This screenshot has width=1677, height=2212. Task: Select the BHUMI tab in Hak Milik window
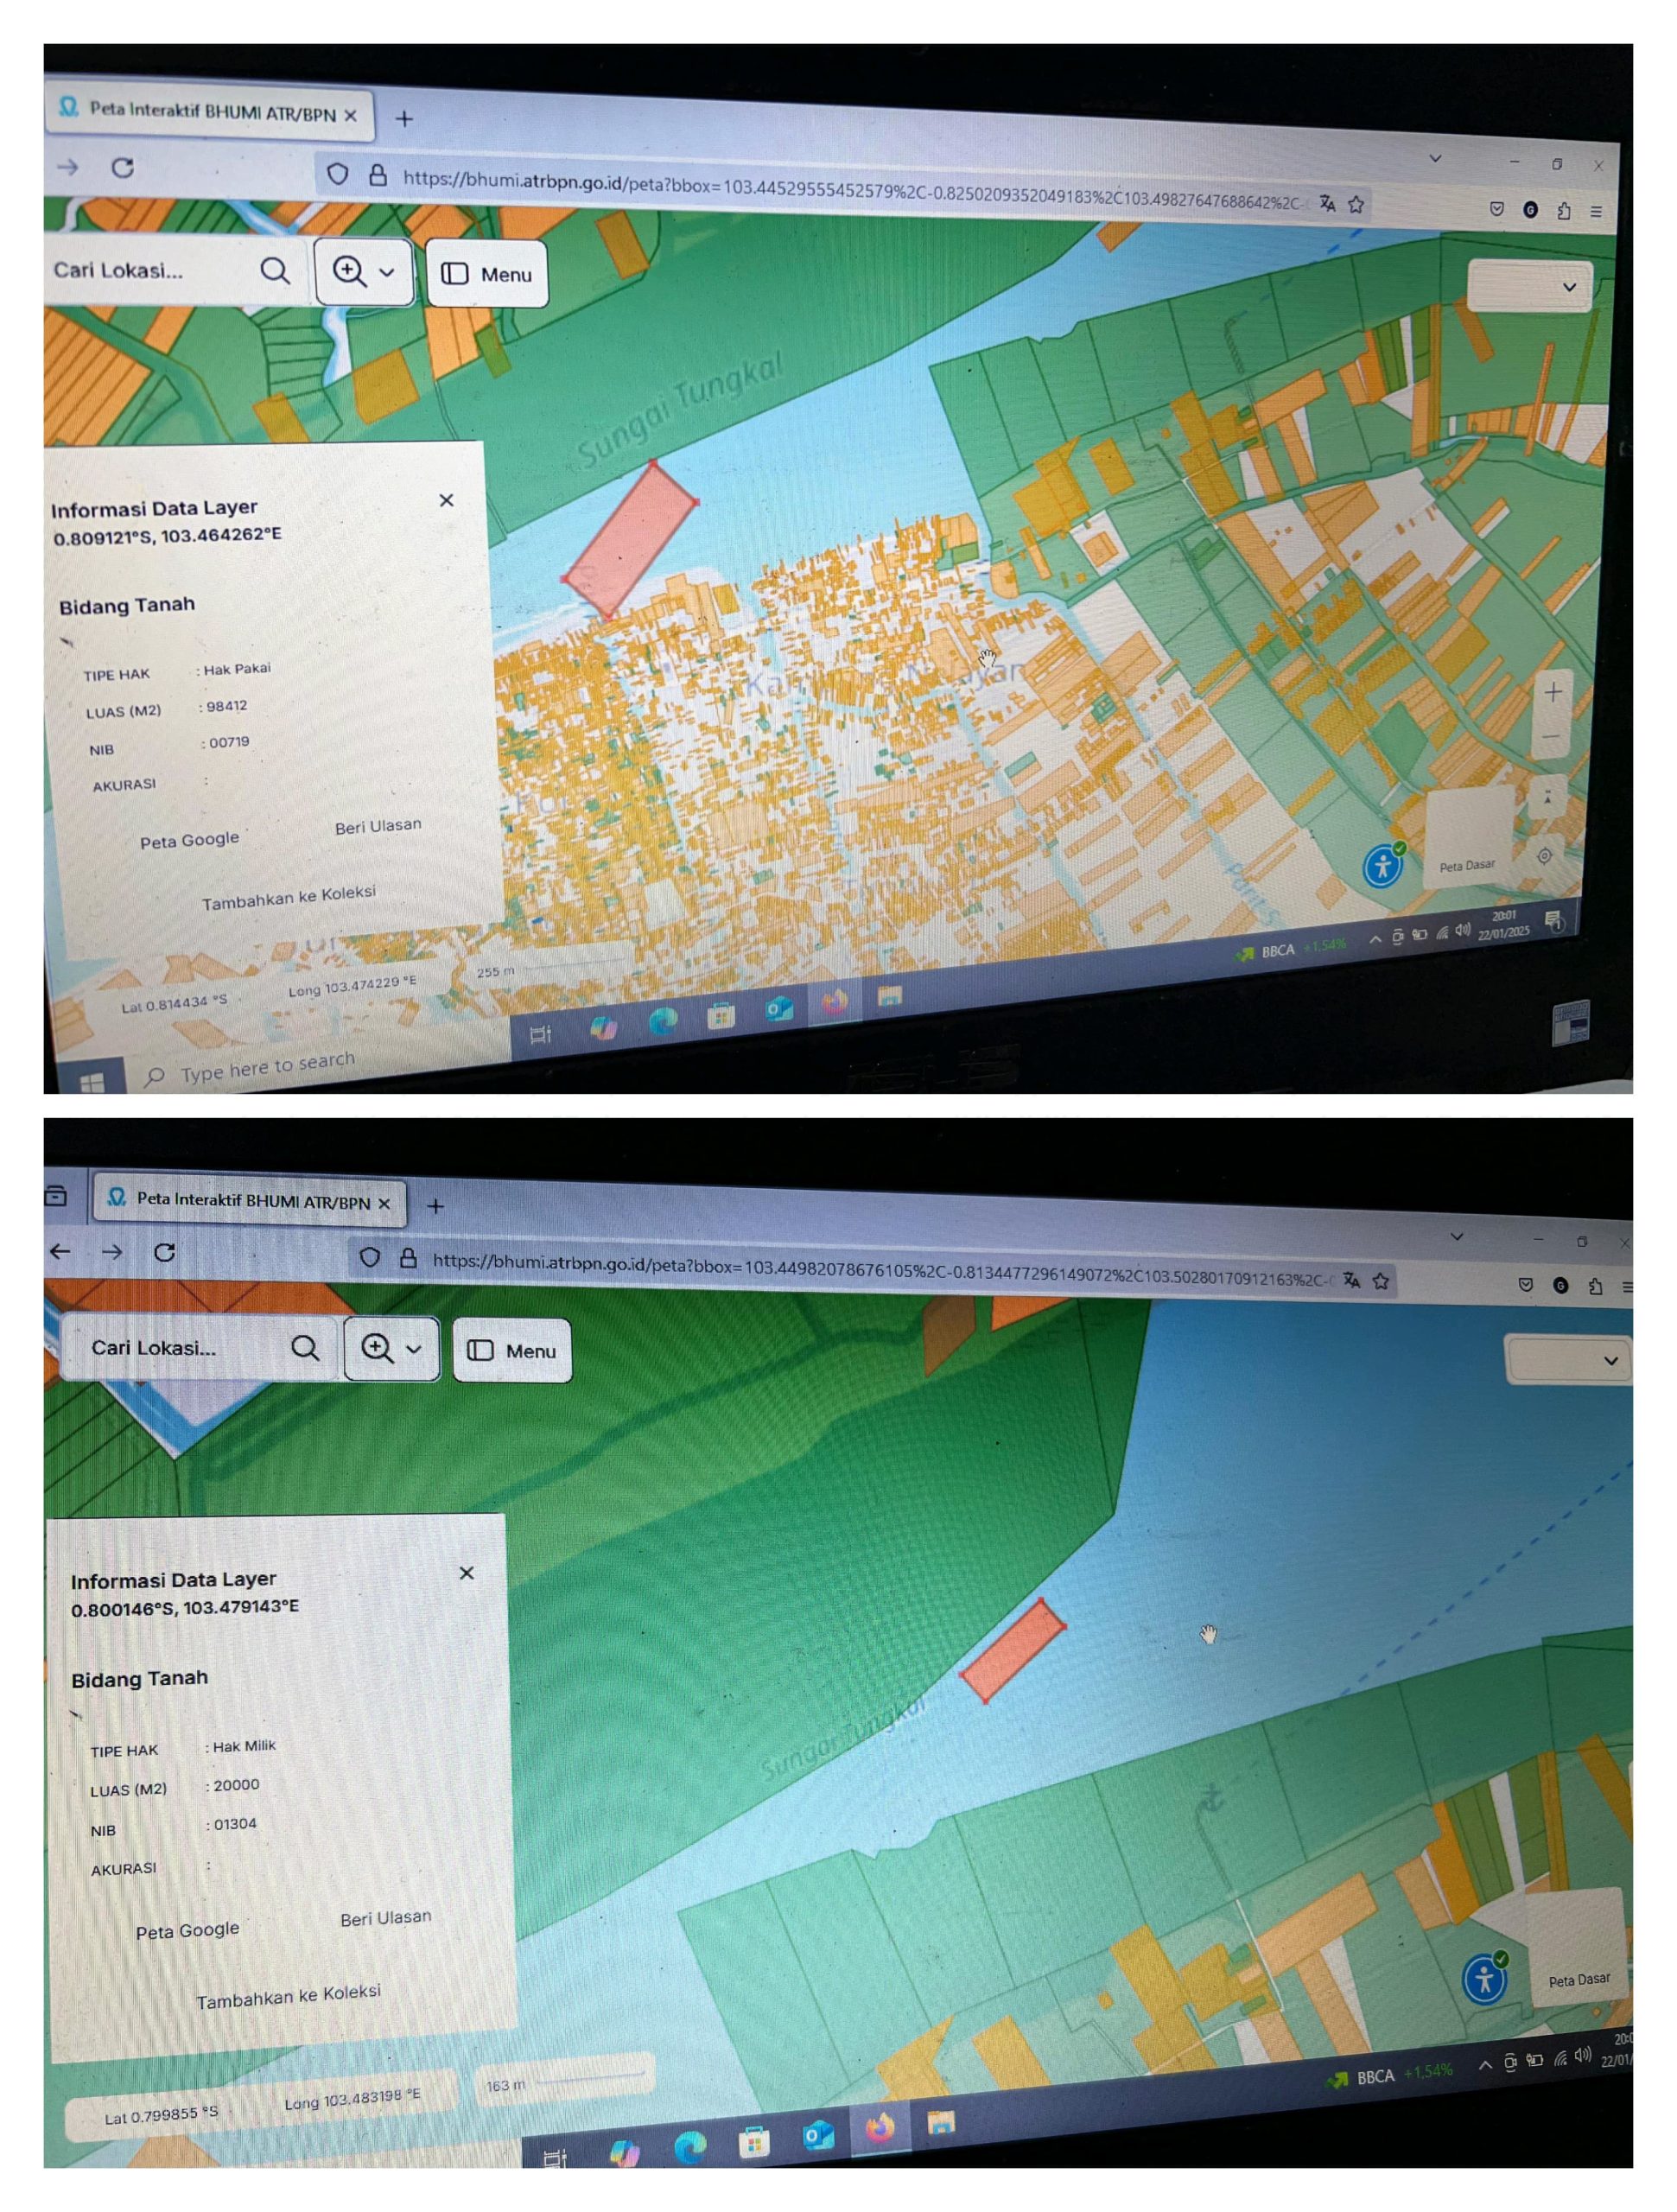[x=250, y=1201]
